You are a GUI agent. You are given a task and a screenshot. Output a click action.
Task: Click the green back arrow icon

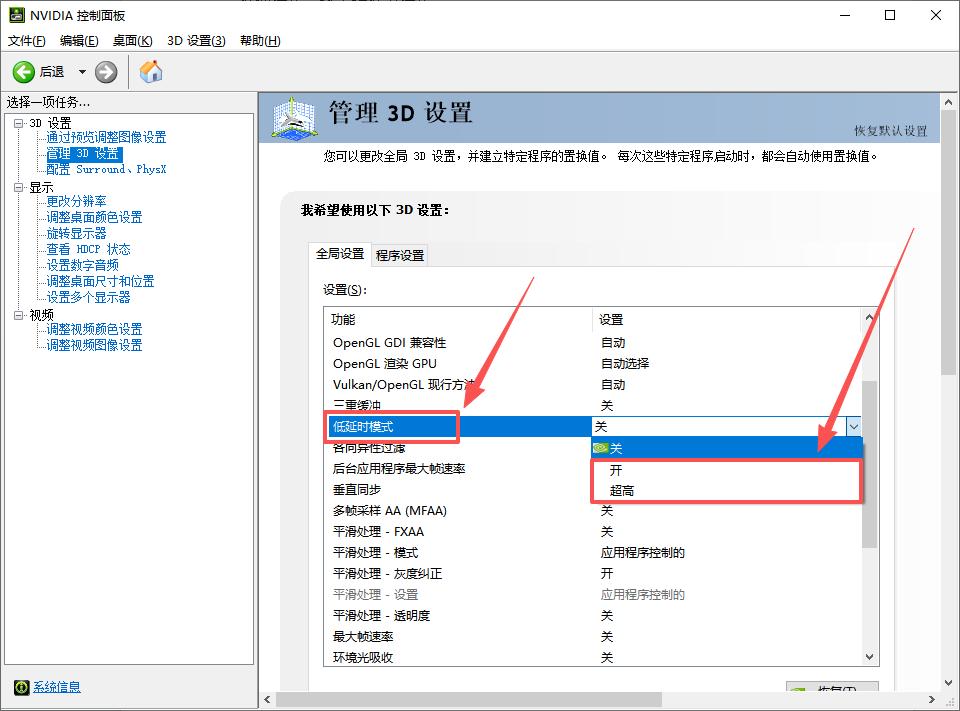click(x=24, y=72)
